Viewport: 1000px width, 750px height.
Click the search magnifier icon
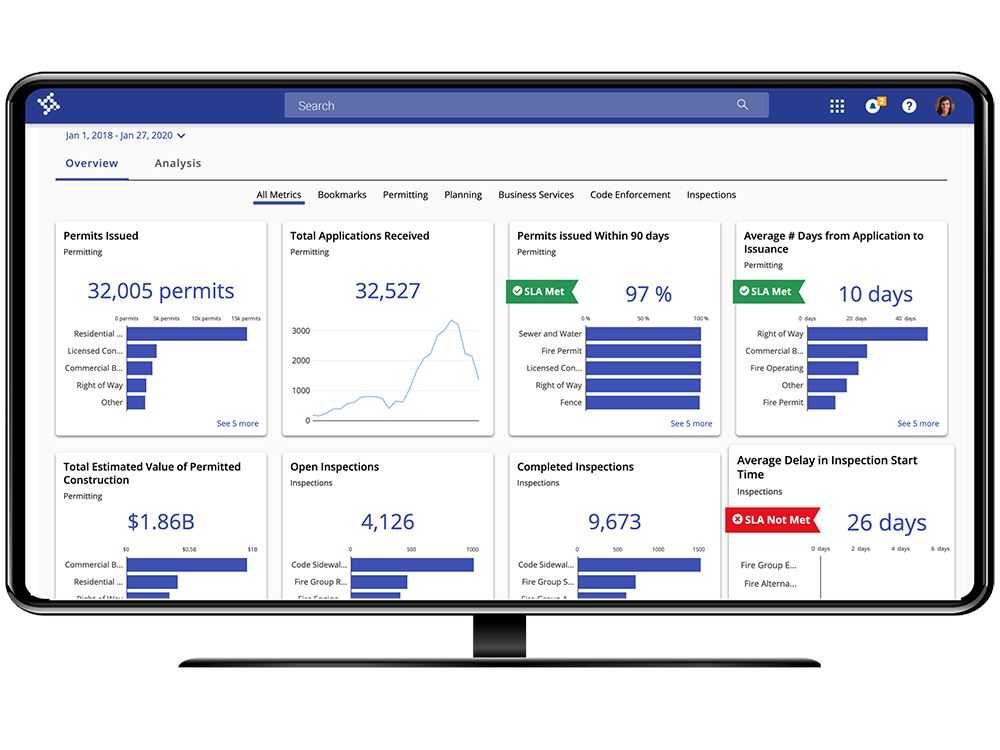[742, 105]
